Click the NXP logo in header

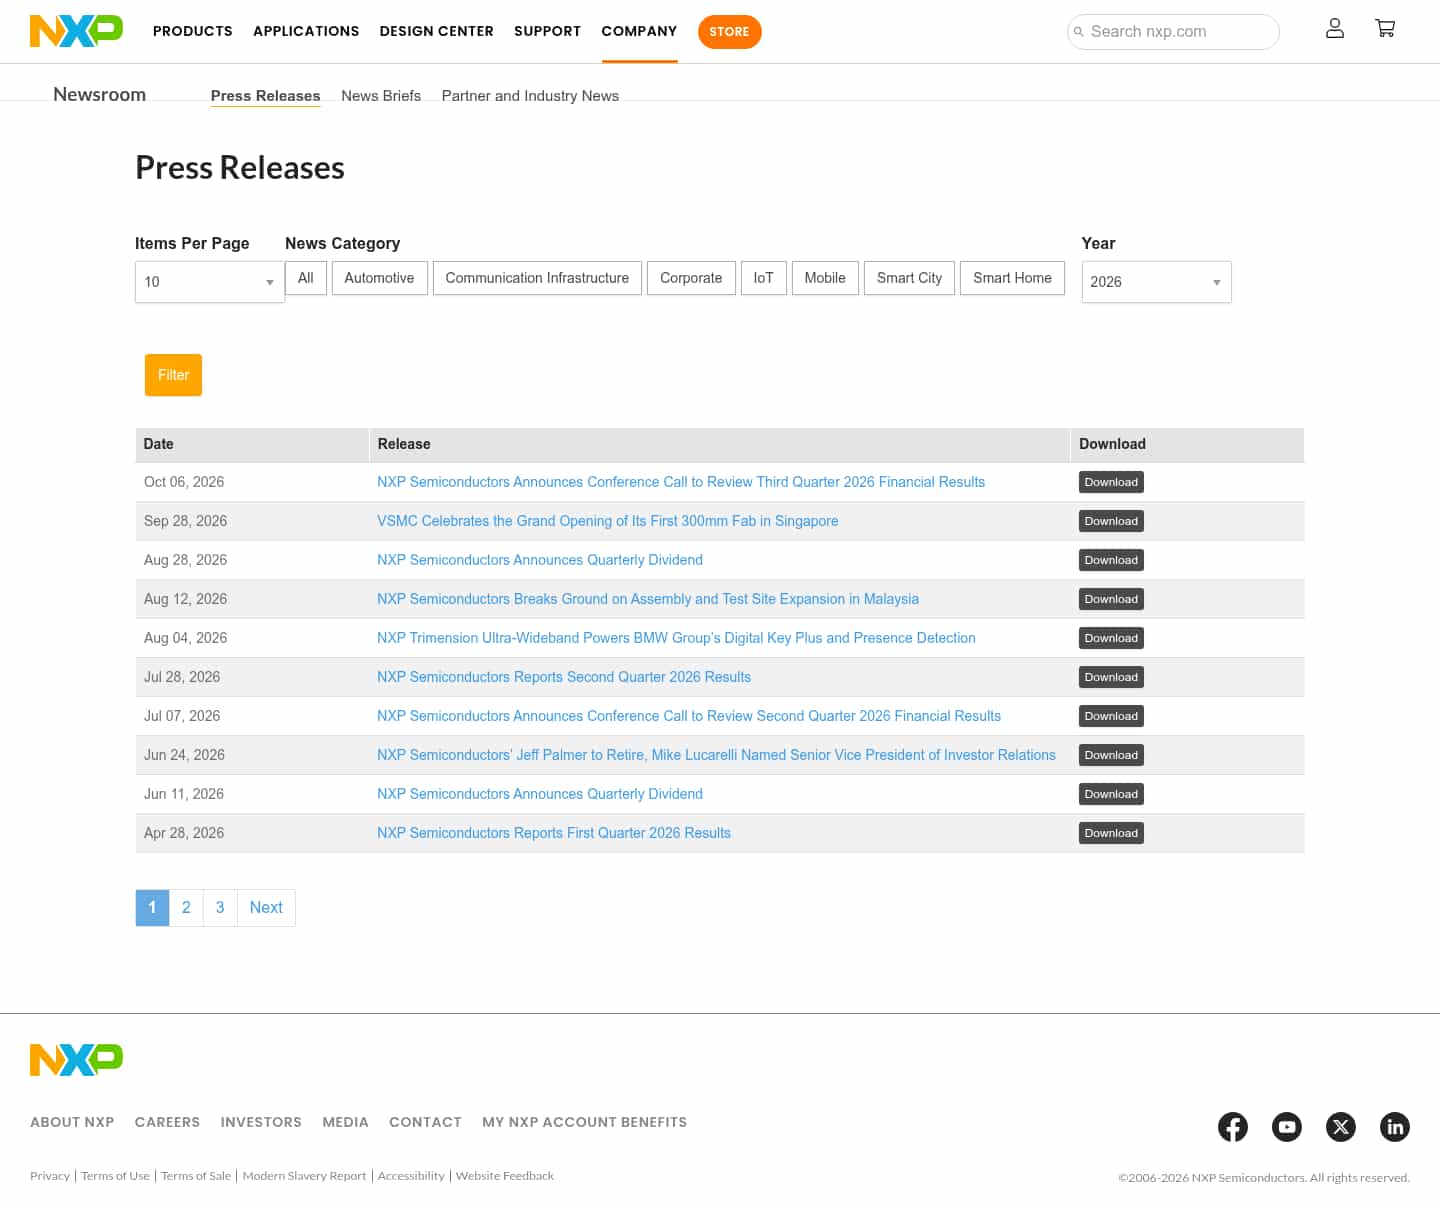point(76,31)
